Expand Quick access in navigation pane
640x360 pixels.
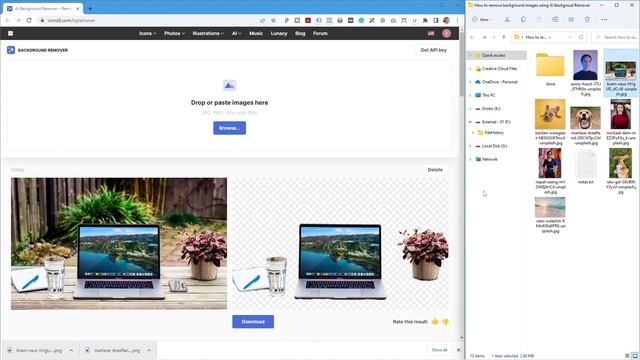(470, 55)
